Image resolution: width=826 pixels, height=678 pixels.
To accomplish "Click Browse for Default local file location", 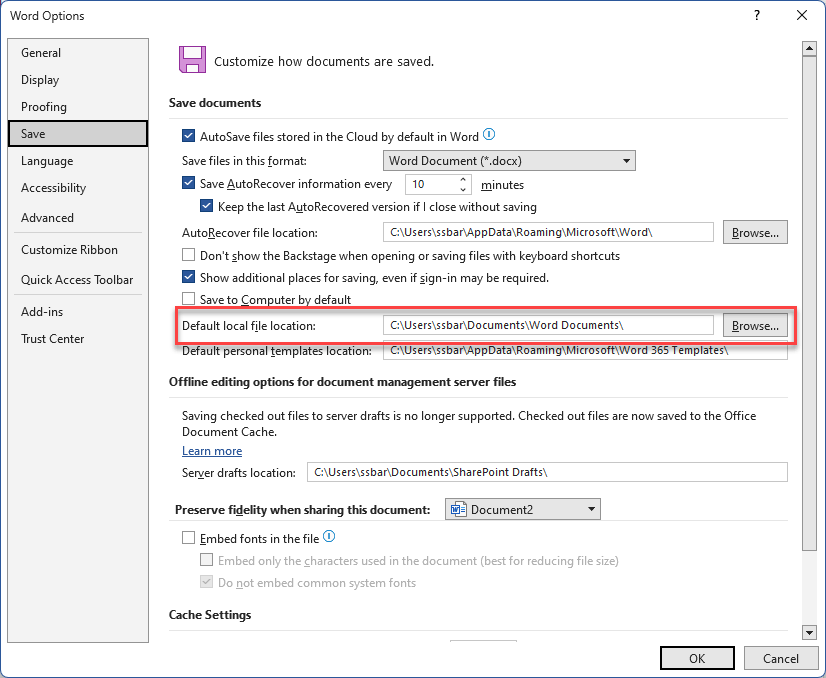I will coord(755,326).
